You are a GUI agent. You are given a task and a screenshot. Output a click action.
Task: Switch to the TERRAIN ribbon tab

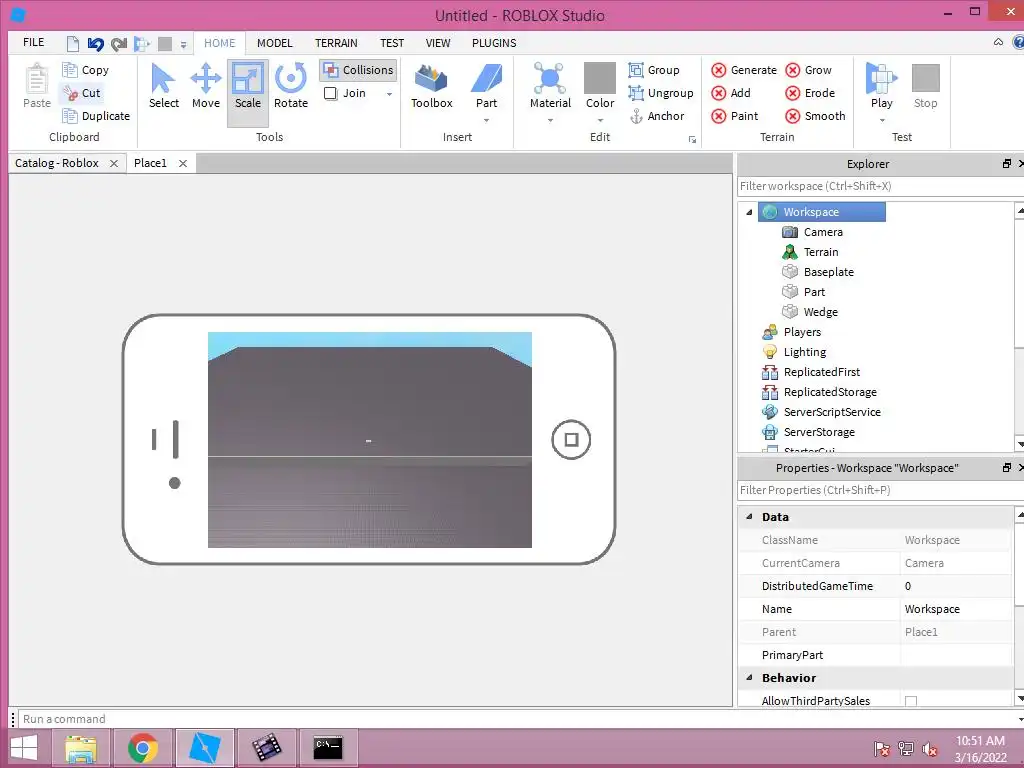(x=336, y=43)
